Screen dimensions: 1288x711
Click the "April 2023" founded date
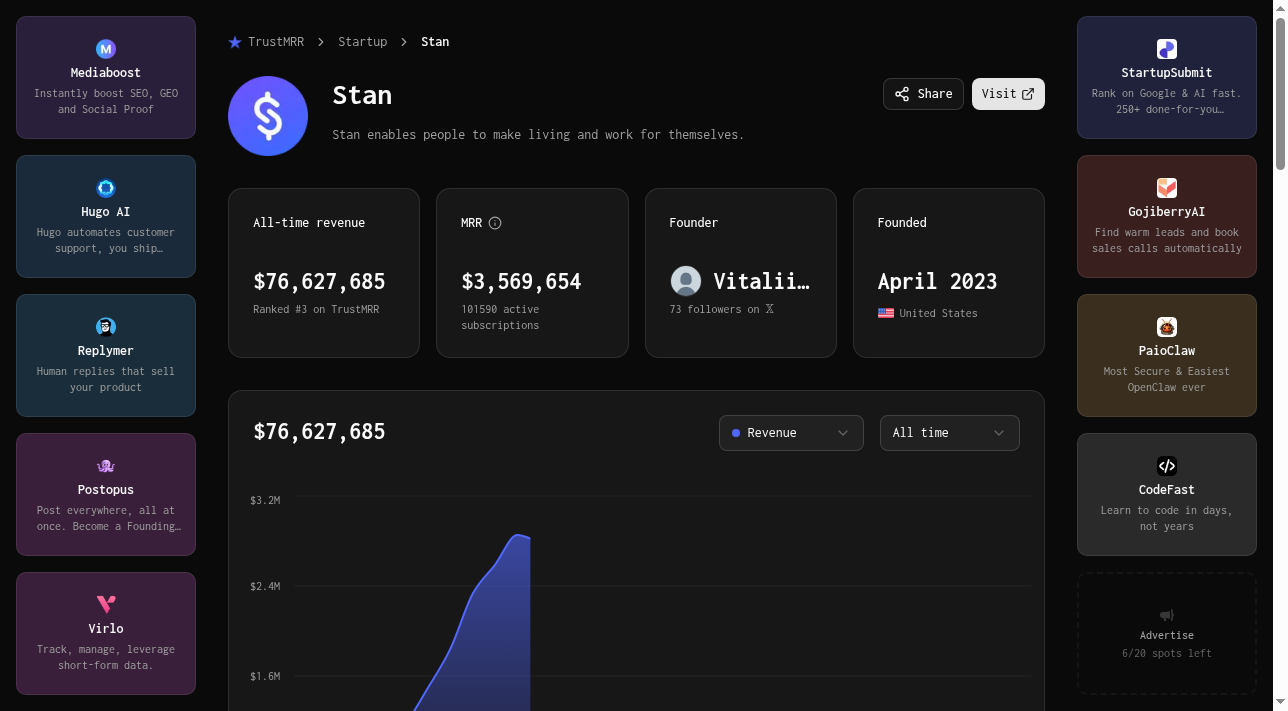click(938, 282)
